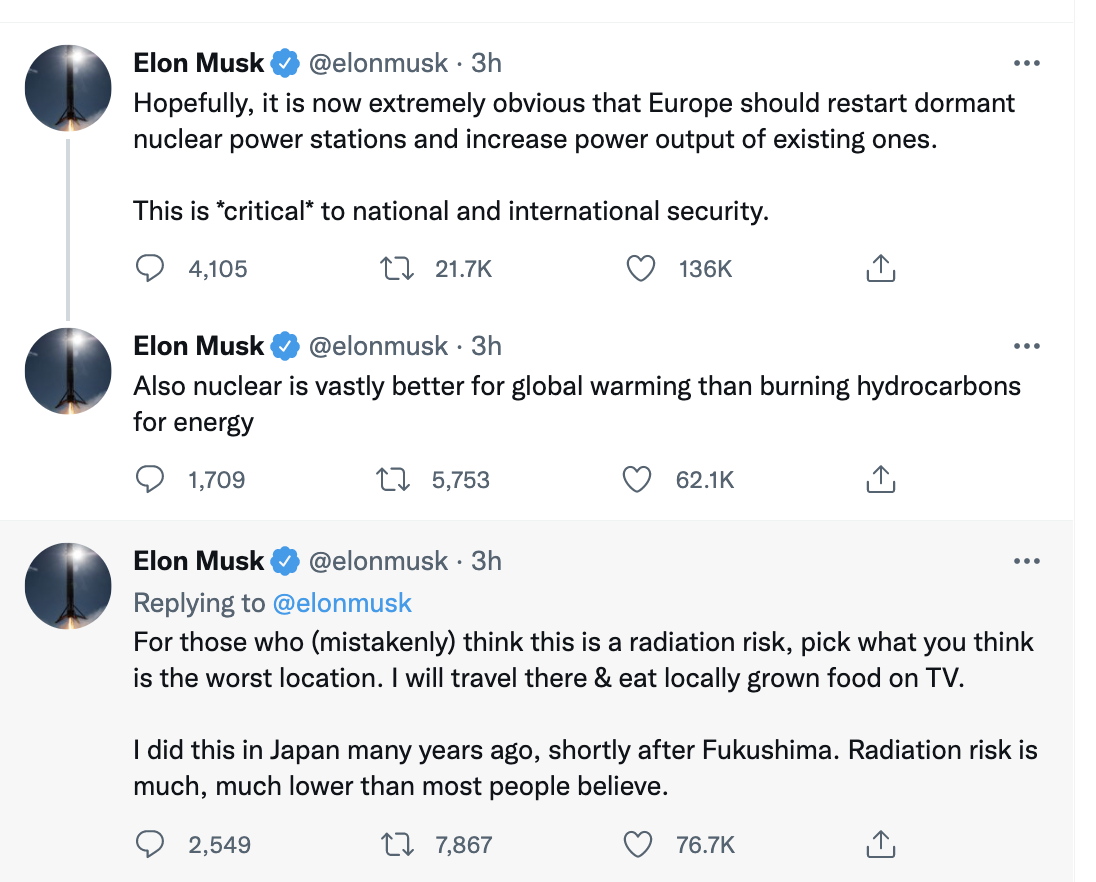Viewport: 1096px width, 882px height.
Task: Like the tweet with 136K likes
Action: coord(639,268)
